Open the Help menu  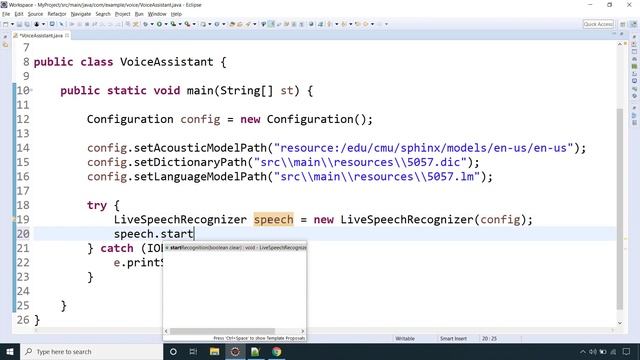coord(176,14)
